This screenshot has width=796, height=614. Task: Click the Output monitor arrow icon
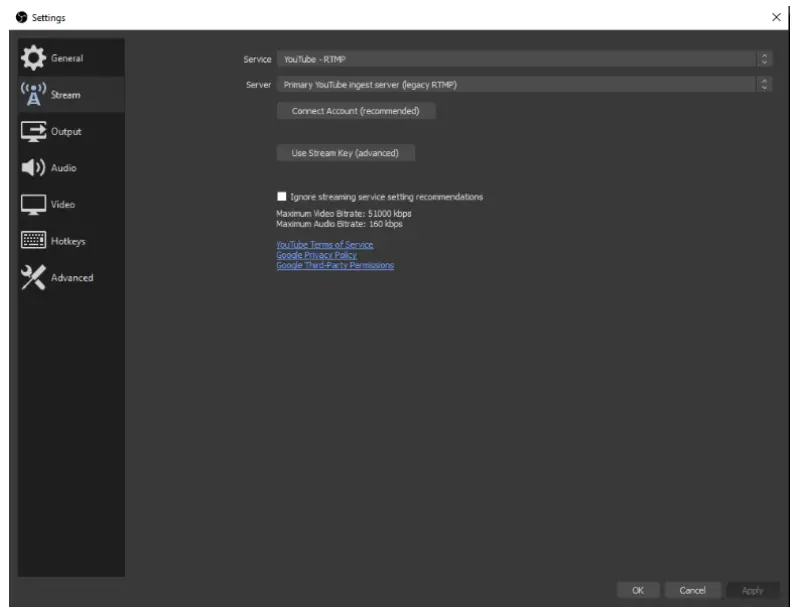34,131
